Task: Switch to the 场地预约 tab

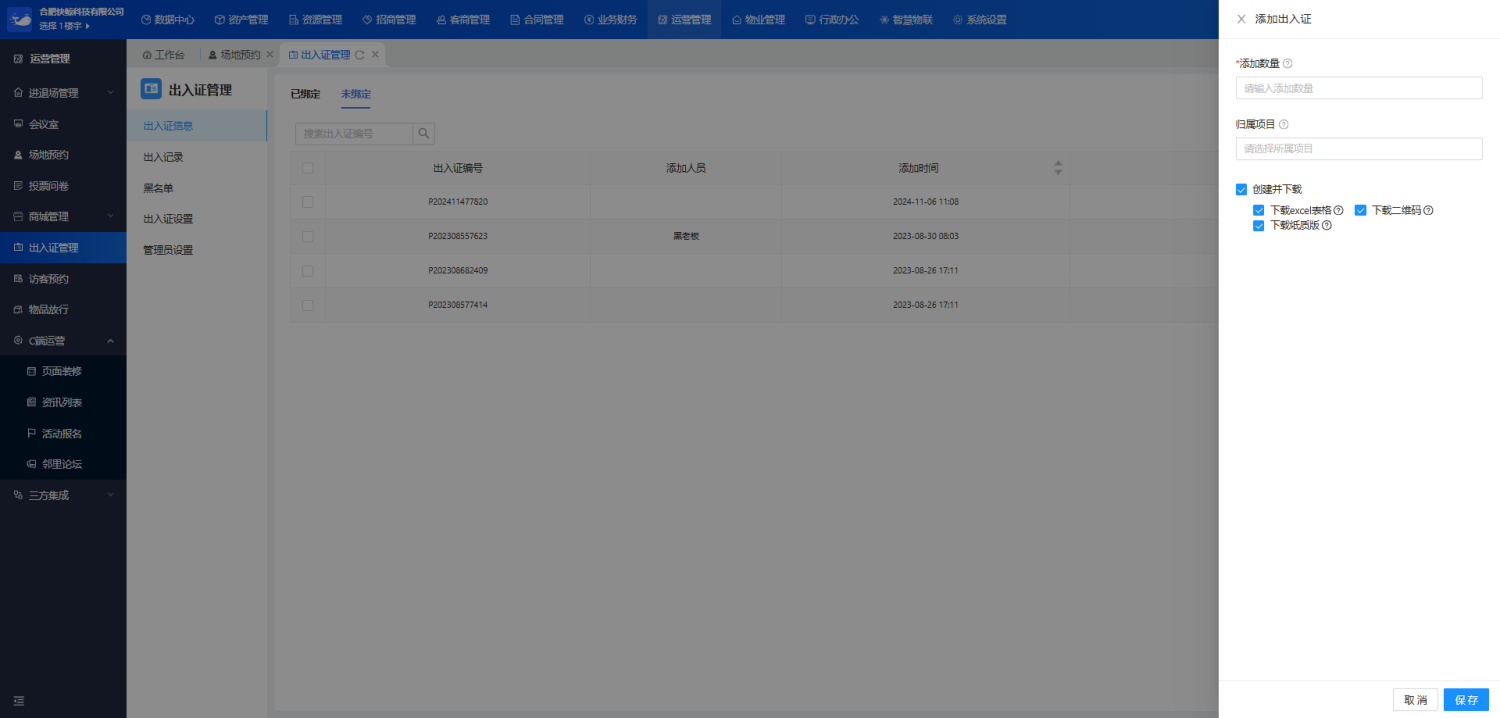Action: 235,55
